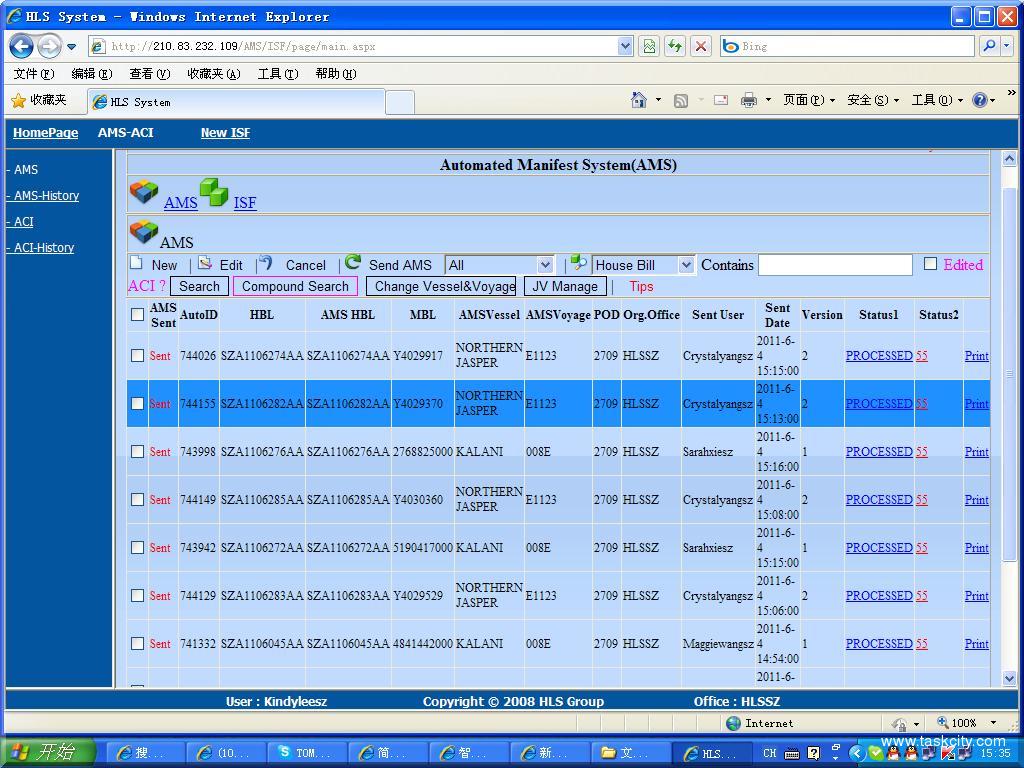Open the 页面(P) Page dropdown menu
This screenshot has height=768, width=1024.
809,100
